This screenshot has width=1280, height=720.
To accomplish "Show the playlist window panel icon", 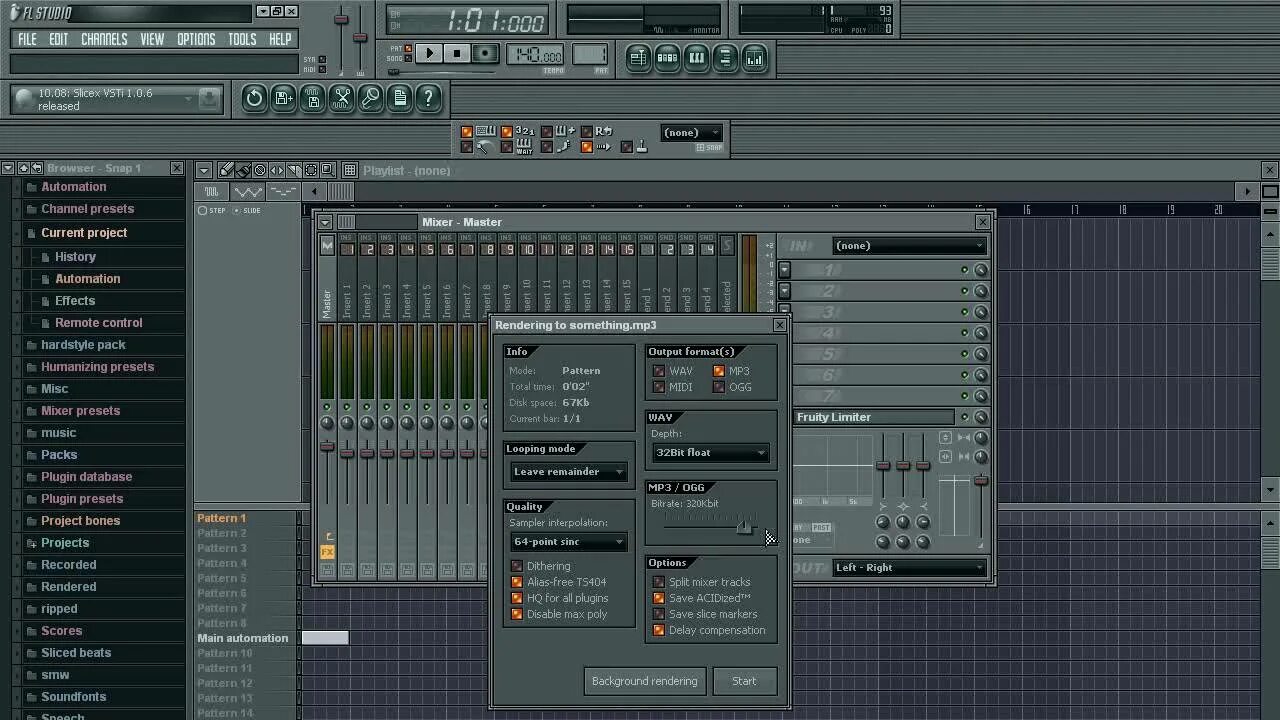I will (638, 58).
